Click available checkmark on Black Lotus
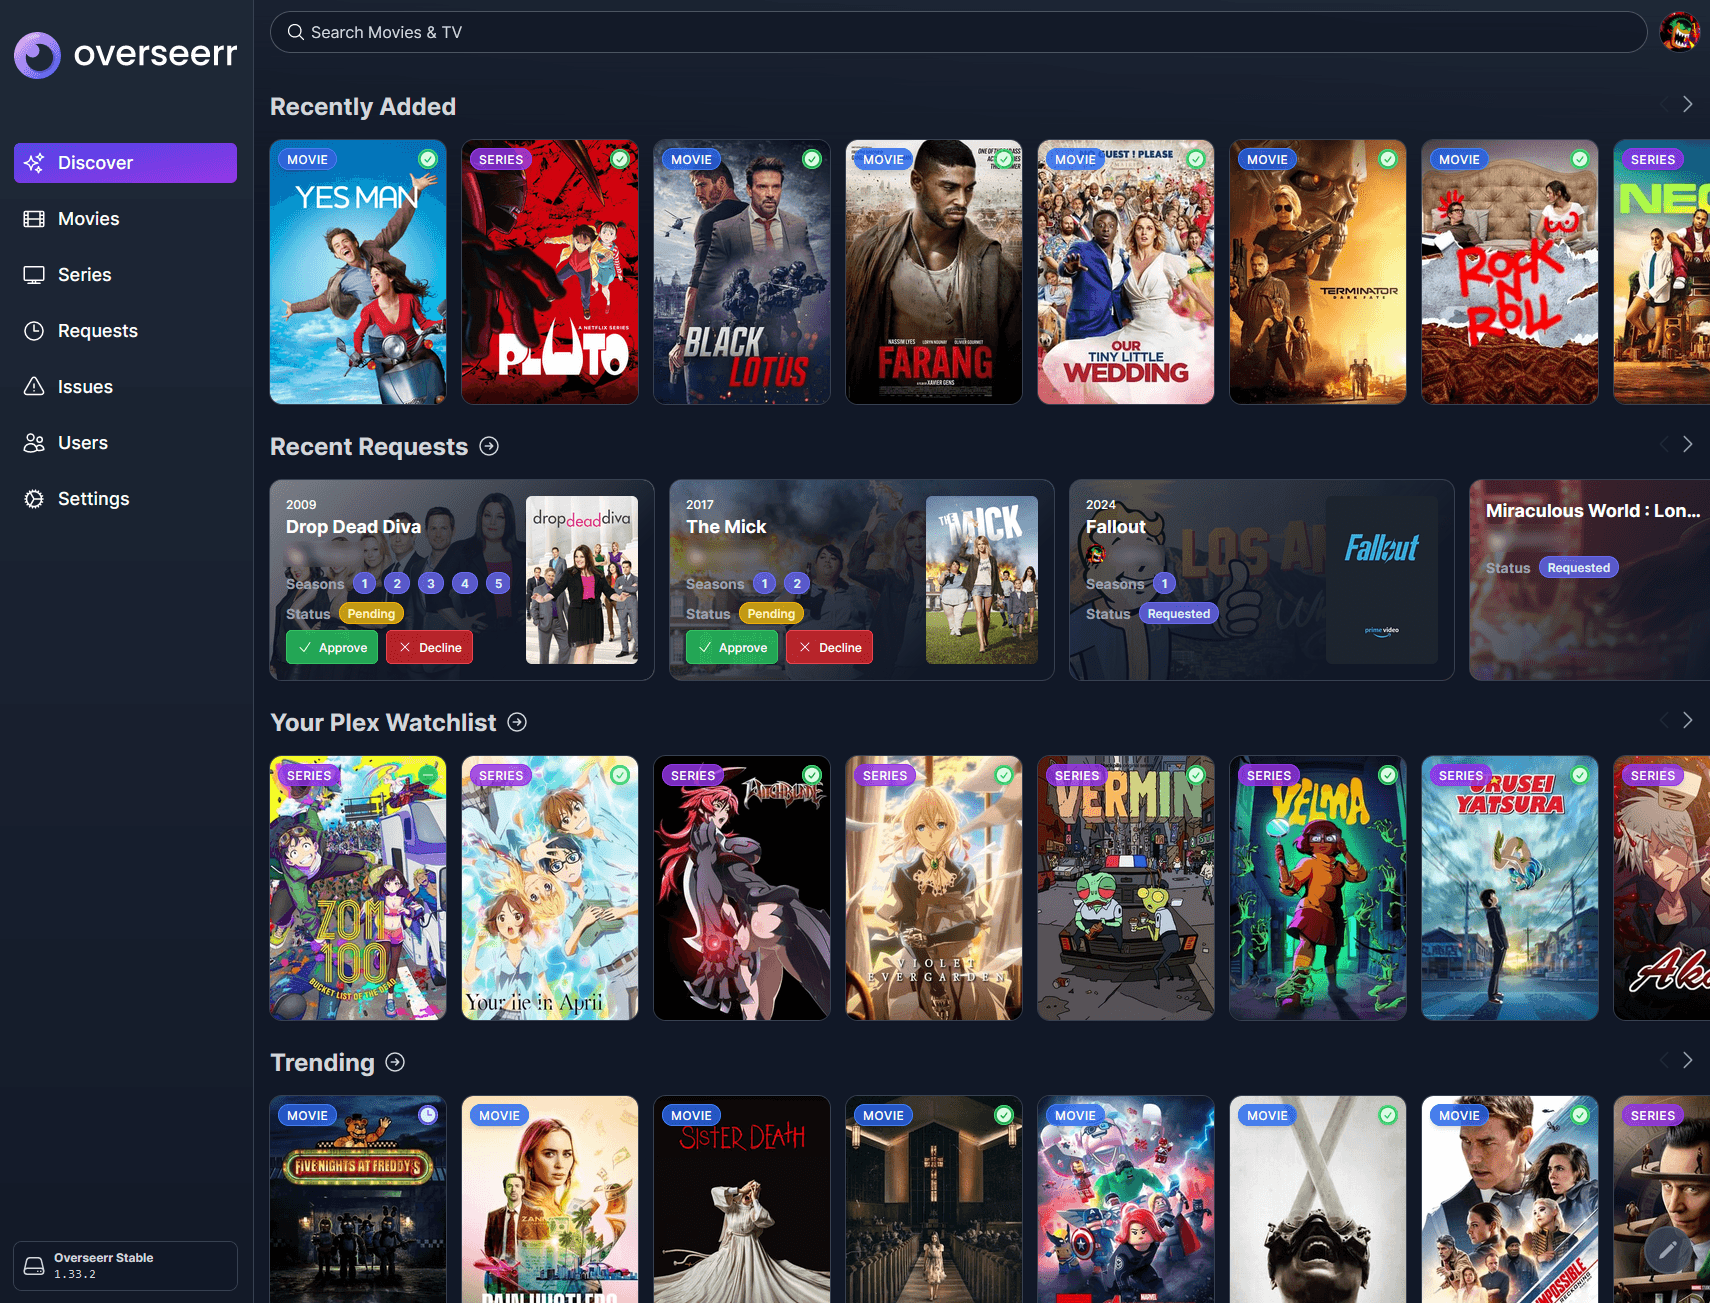This screenshot has width=1710, height=1303. point(812,159)
